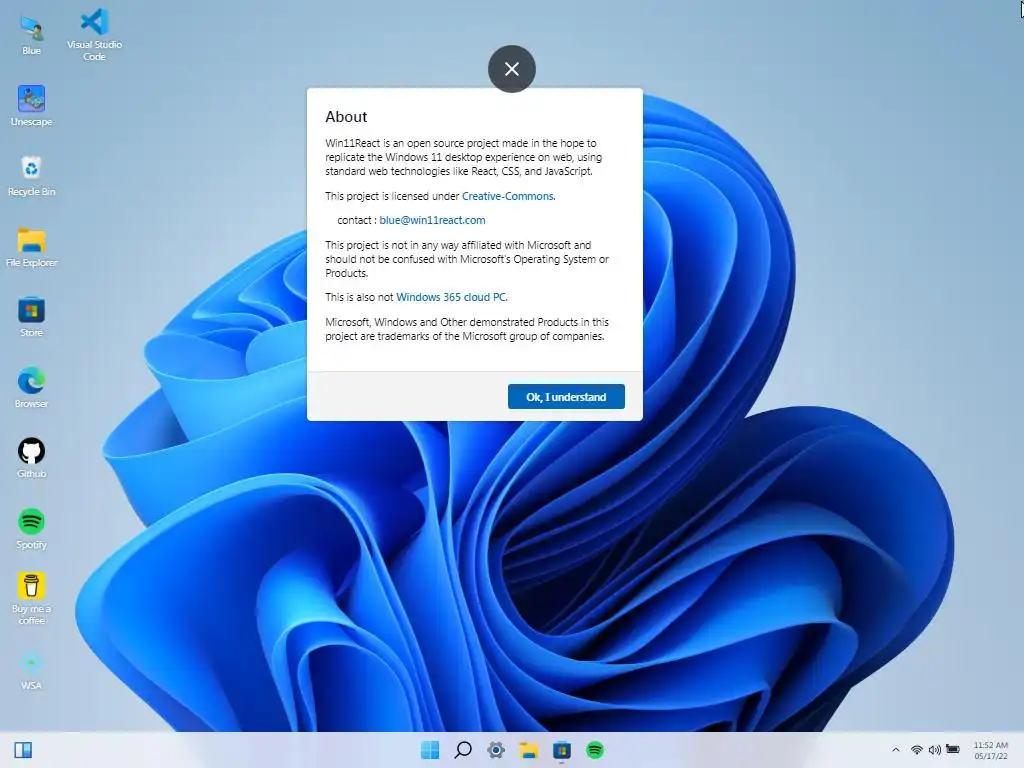Open Buy me a coffee icon

pos(31,598)
